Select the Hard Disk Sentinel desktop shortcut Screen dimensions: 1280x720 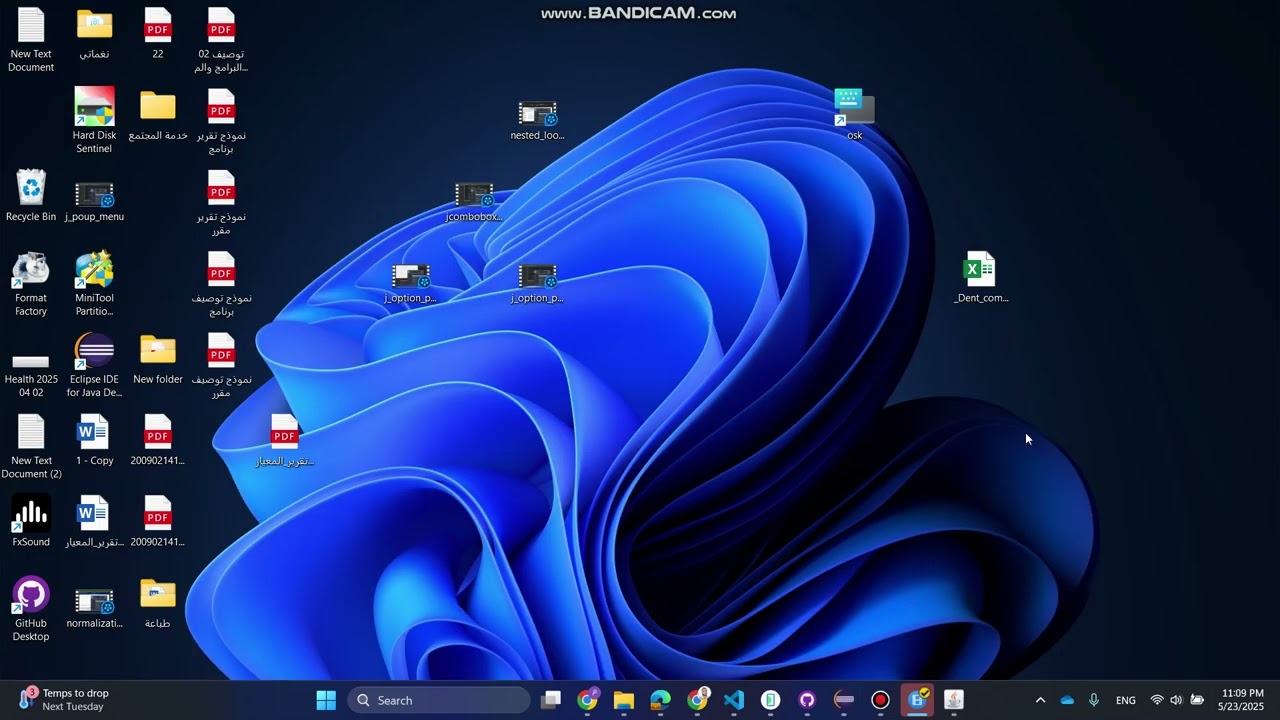click(x=94, y=120)
